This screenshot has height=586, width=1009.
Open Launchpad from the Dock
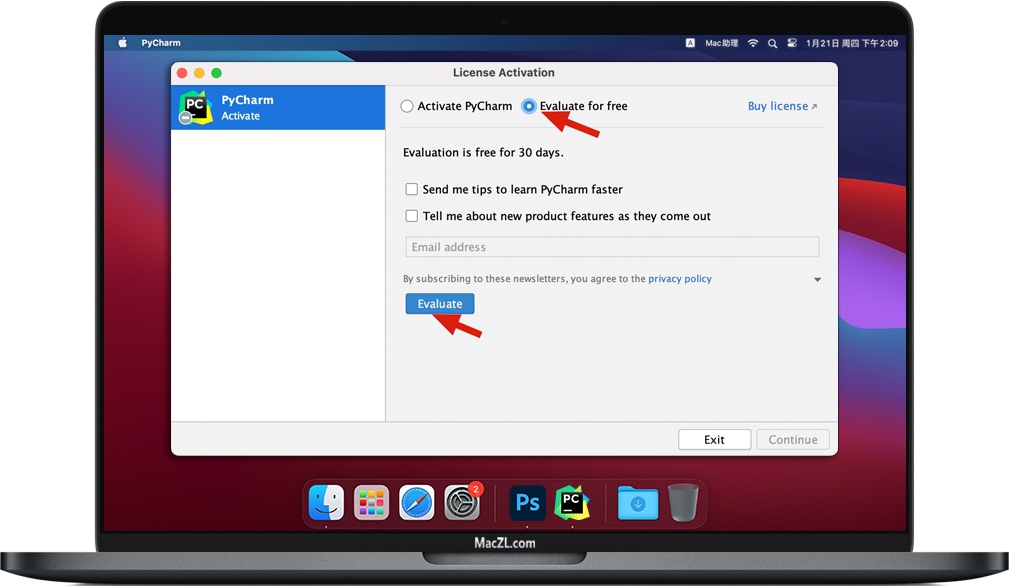371,502
